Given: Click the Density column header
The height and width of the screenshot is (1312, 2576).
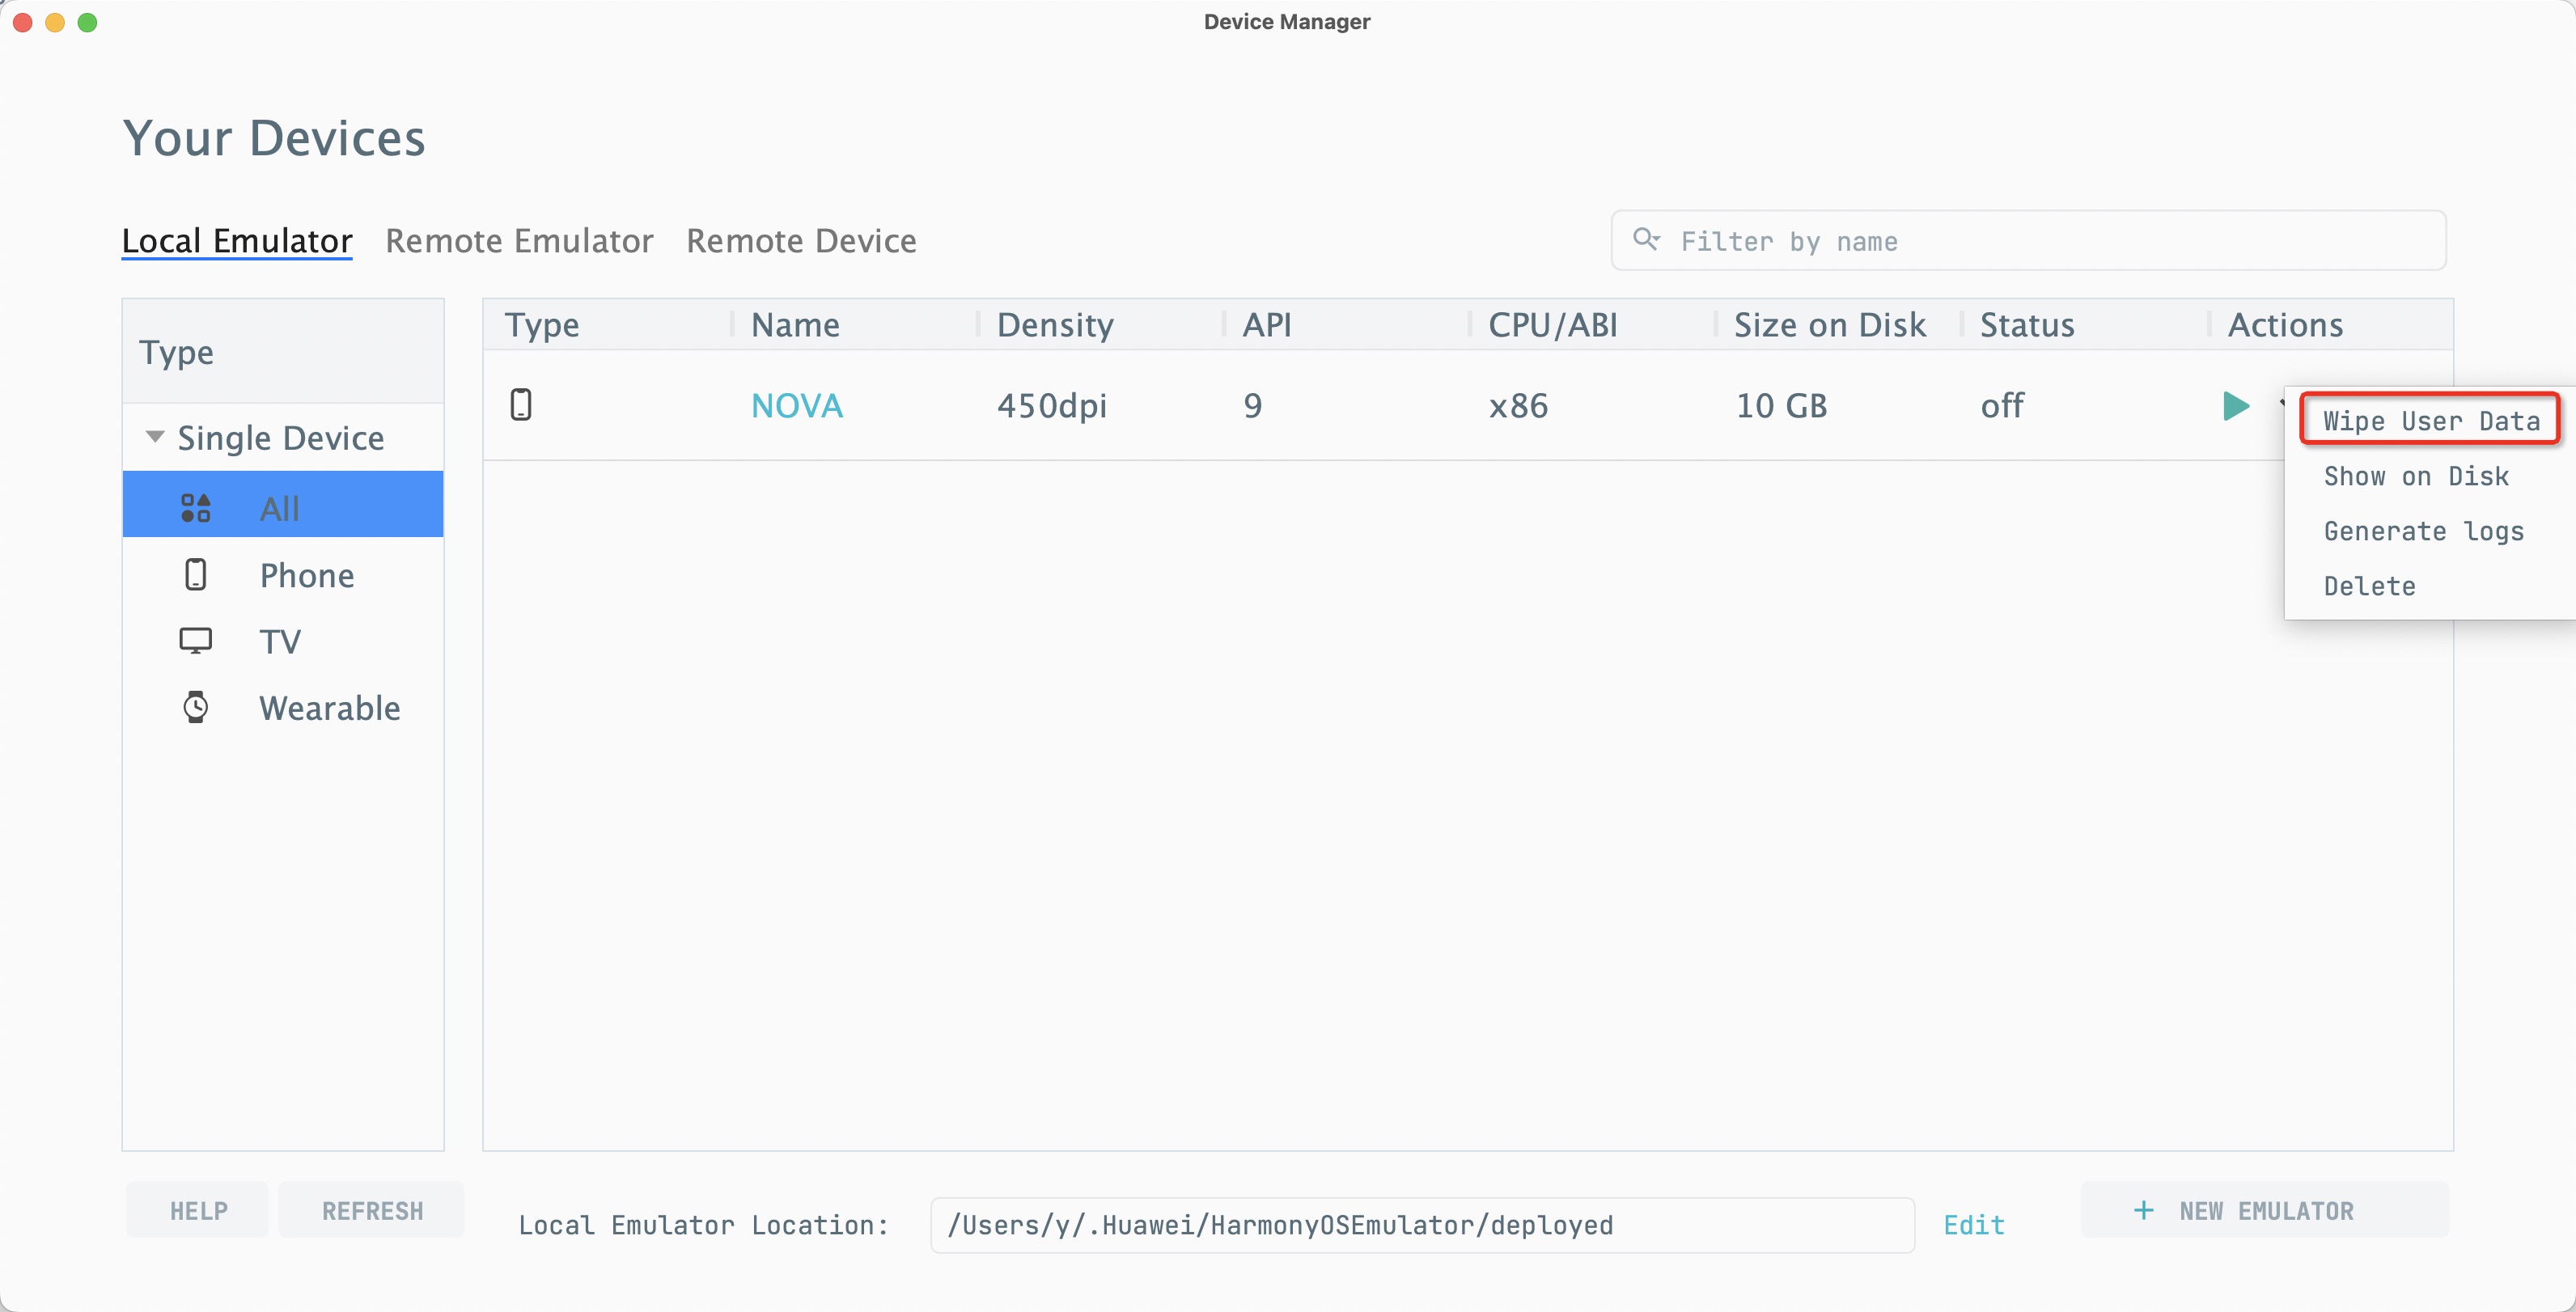Looking at the screenshot, I should (1055, 325).
